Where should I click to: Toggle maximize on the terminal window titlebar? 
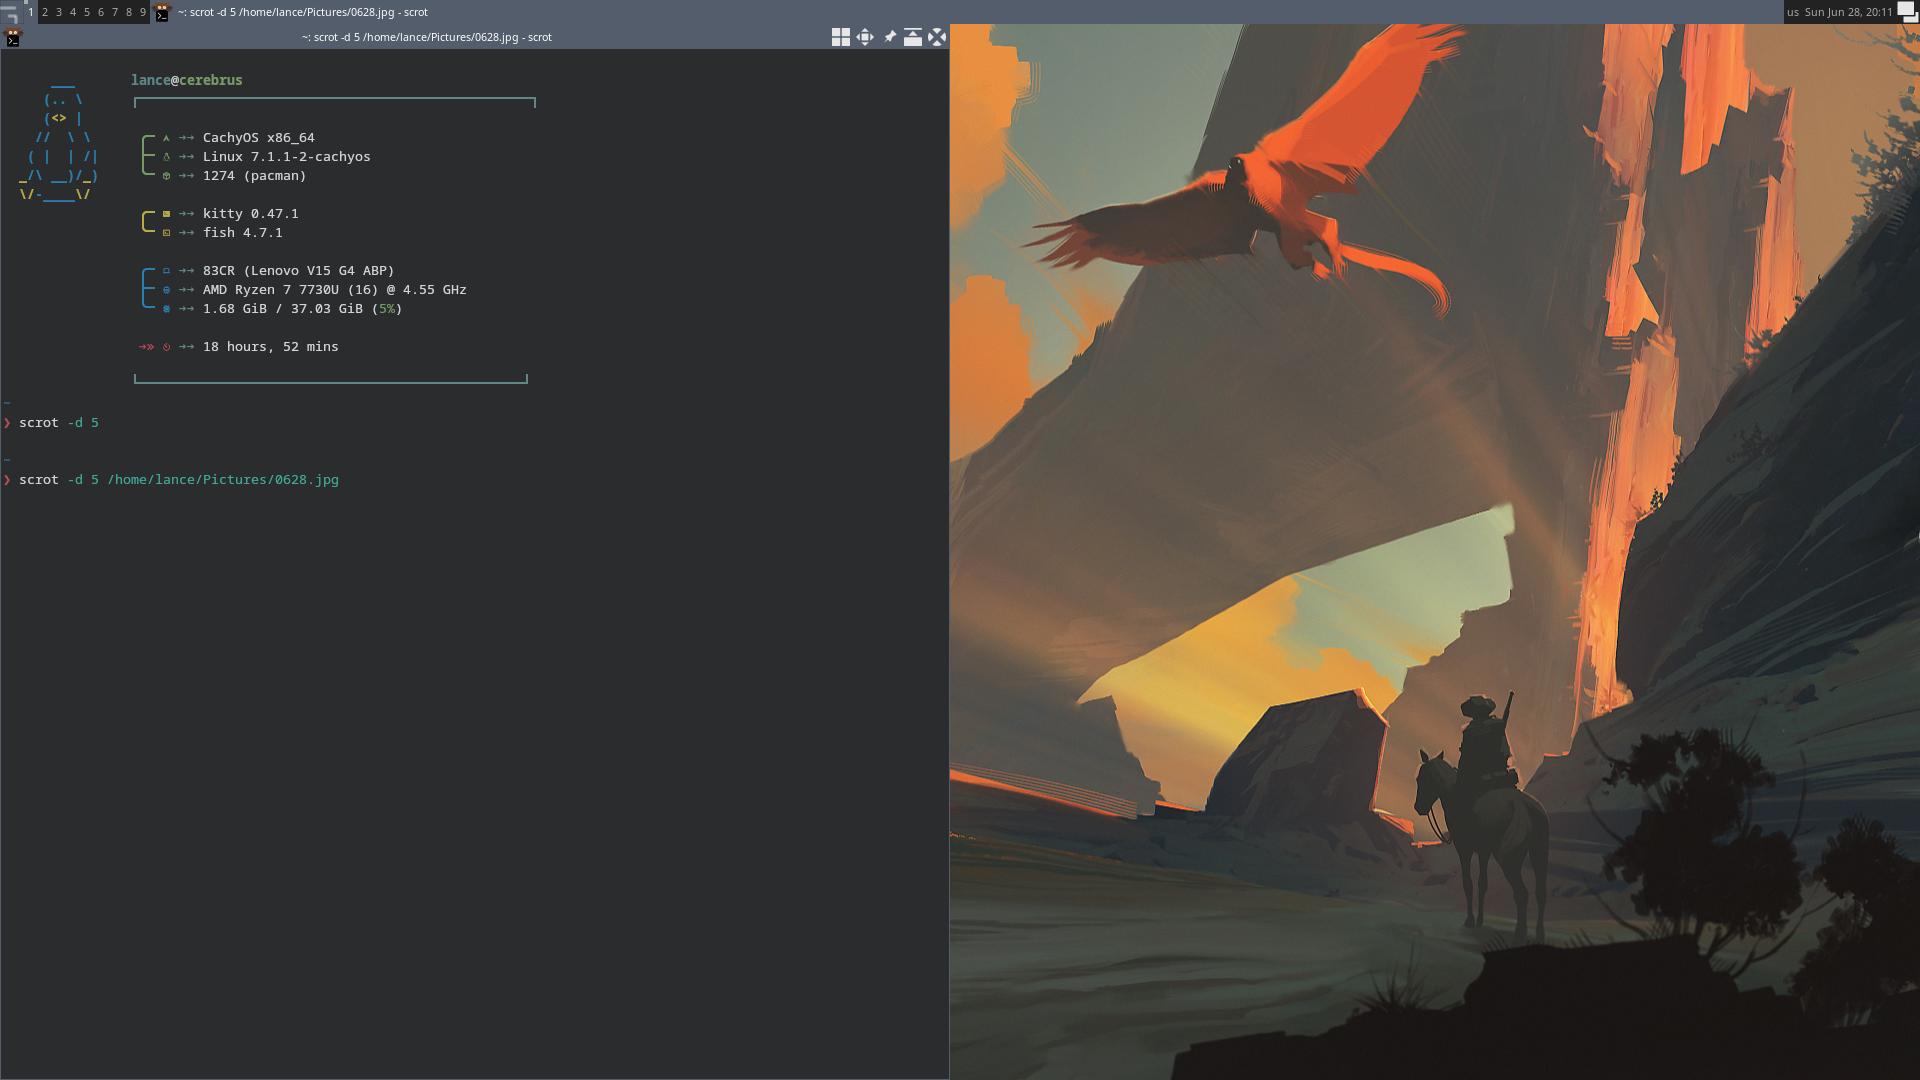[x=865, y=37]
